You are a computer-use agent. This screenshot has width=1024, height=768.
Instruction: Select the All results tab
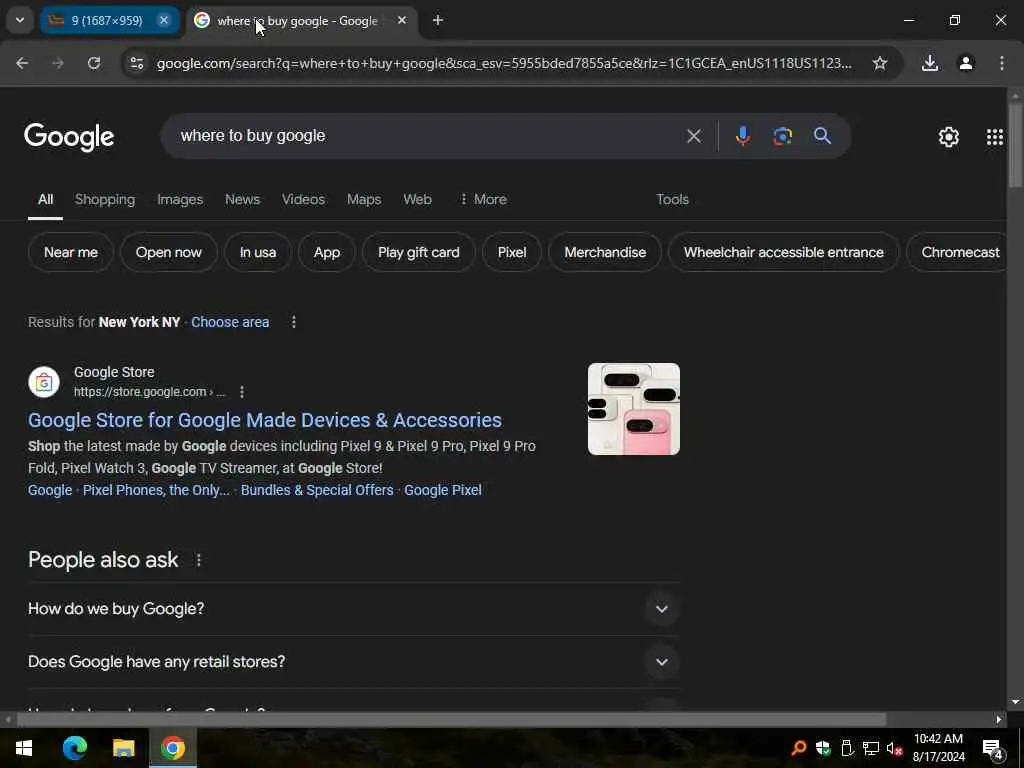(45, 199)
